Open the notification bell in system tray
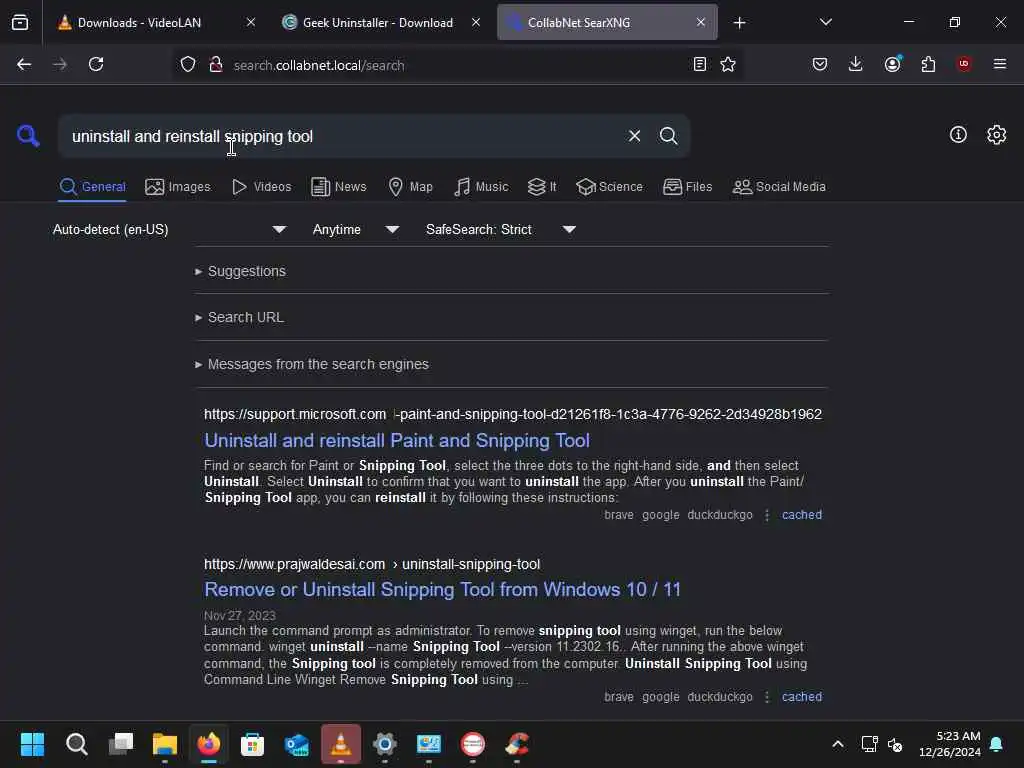This screenshot has width=1024, height=768. 996,744
